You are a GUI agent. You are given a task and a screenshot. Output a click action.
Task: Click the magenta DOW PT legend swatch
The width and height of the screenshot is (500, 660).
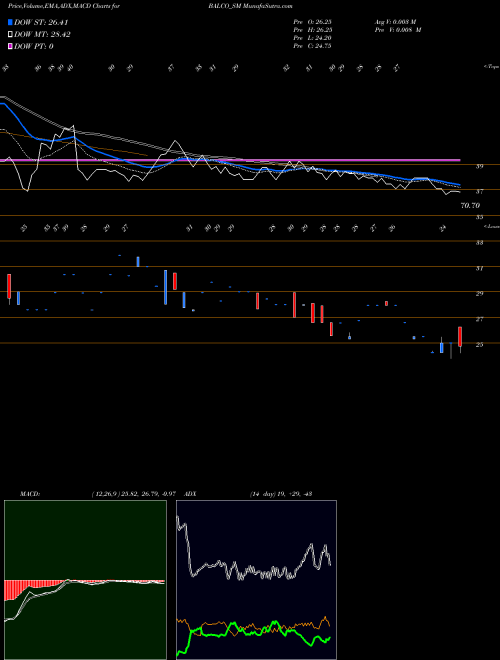point(10,46)
